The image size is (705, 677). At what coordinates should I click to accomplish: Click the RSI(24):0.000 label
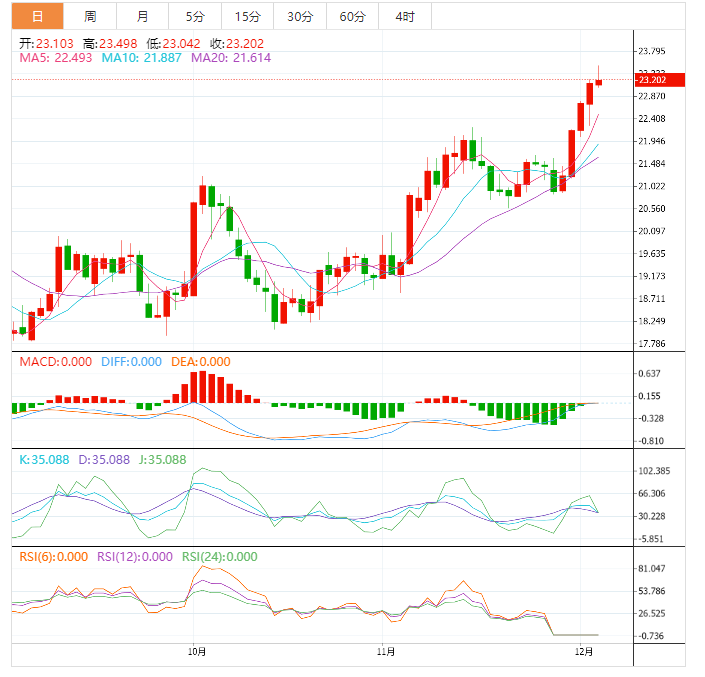[x=219, y=557]
